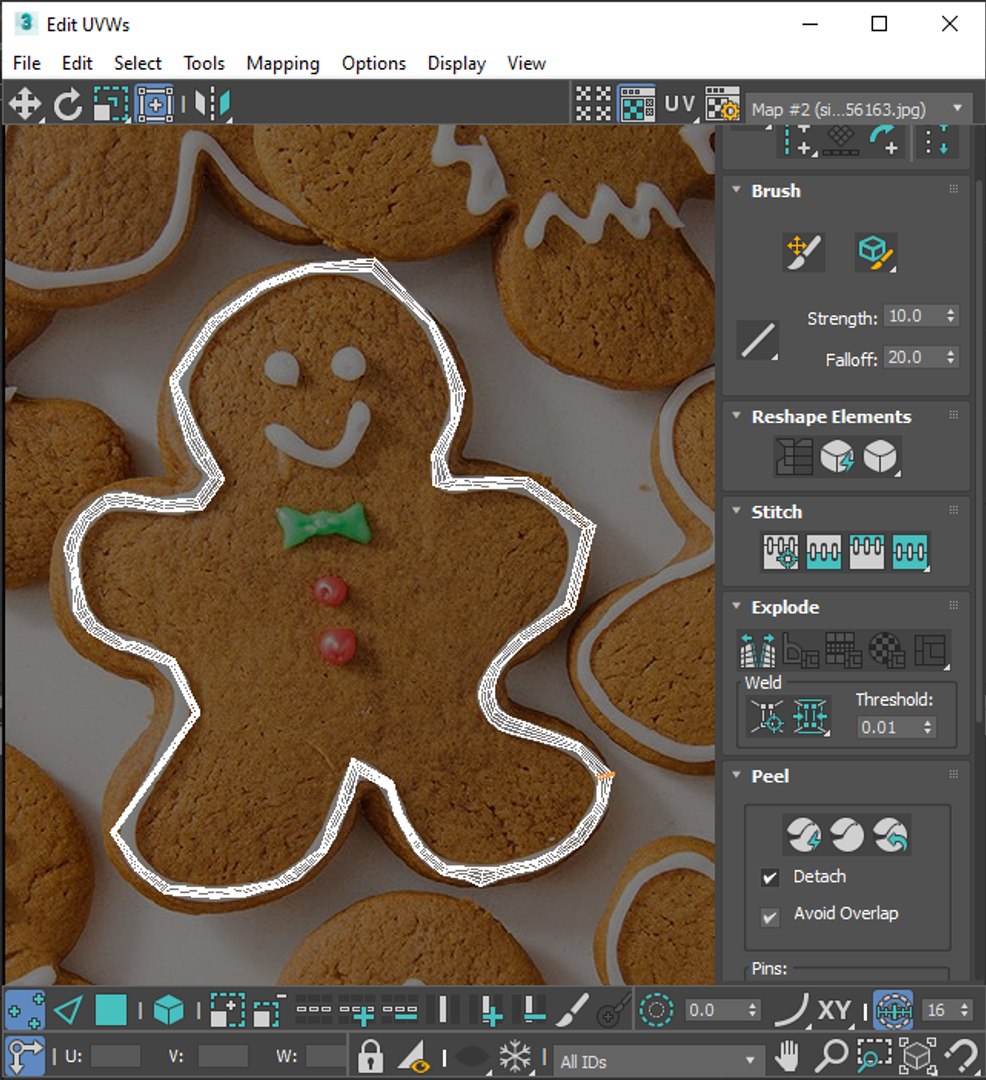Click the Break icon in Explode
Image resolution: width=986 pixels, height=1080 pixels.
pyautogui.click(x=757, y=650)
